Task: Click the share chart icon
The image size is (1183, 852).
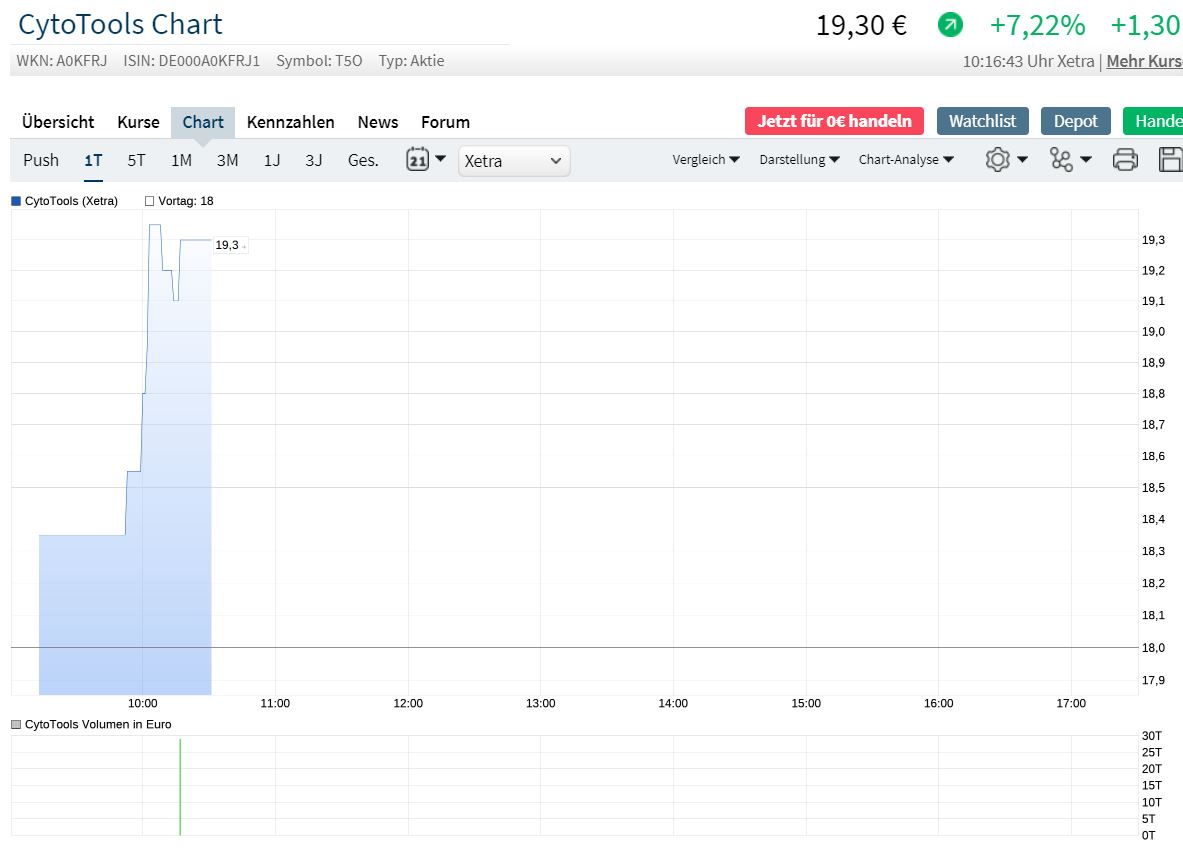Action: tap(1062, 160)
